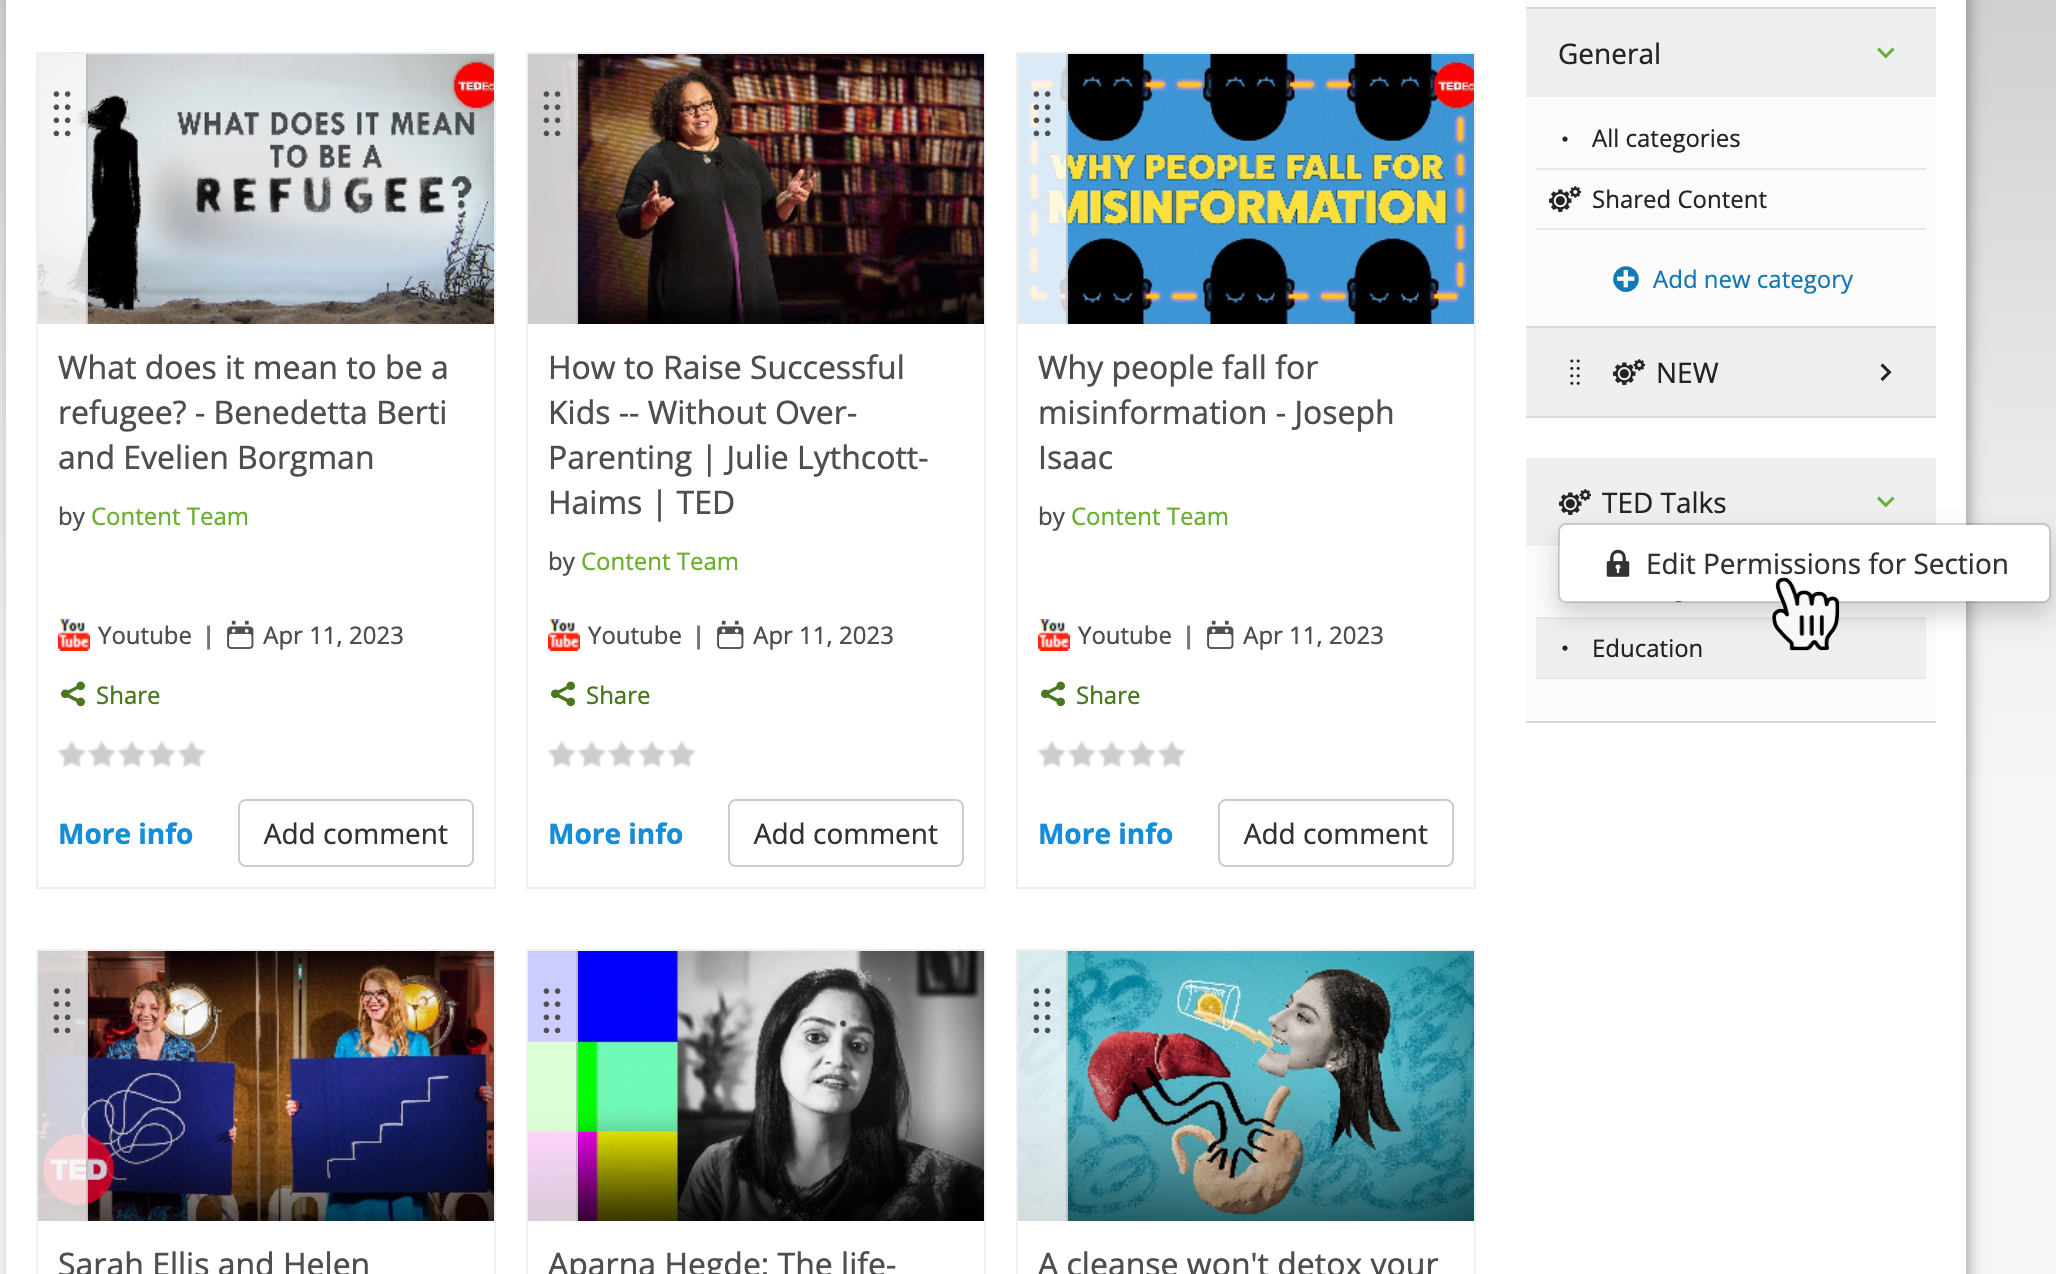Open Content Team author on Raise Successful Kids
The height and width of the screenshot is (1274, 2056).
pyautogui.click(x=660, y=561)
